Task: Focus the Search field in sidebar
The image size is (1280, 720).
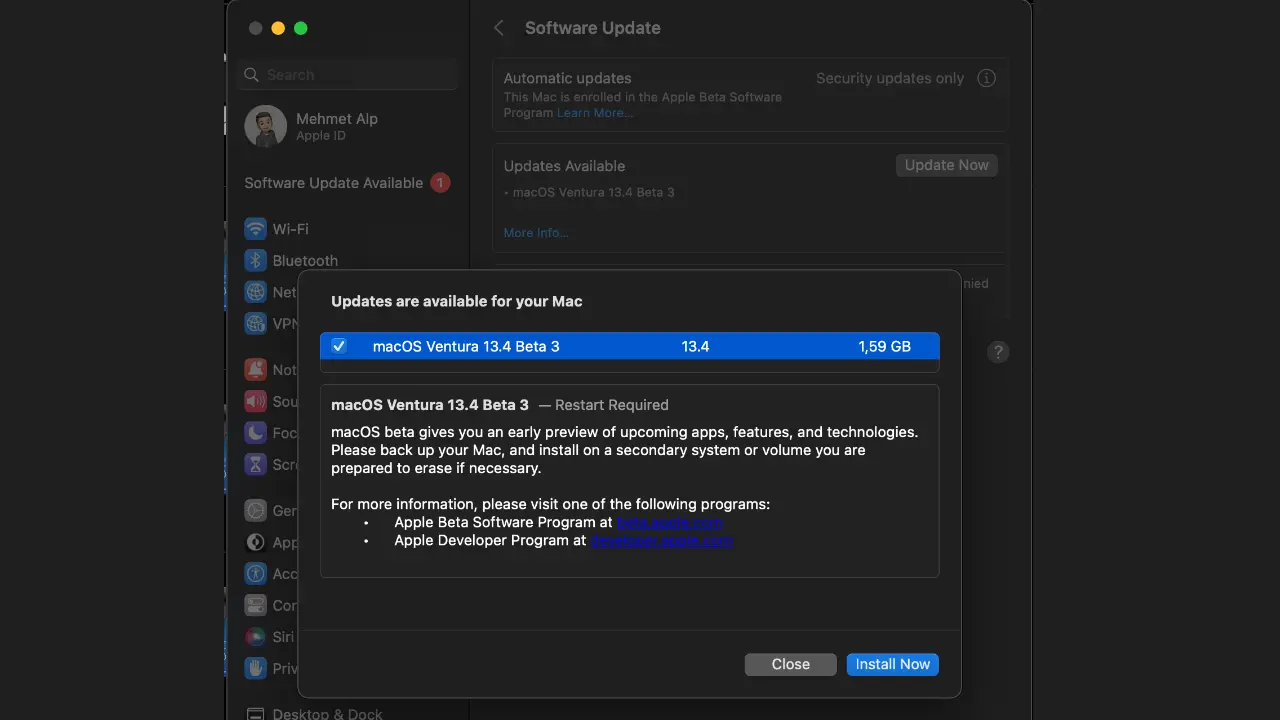Action: (x=348, y=75)
